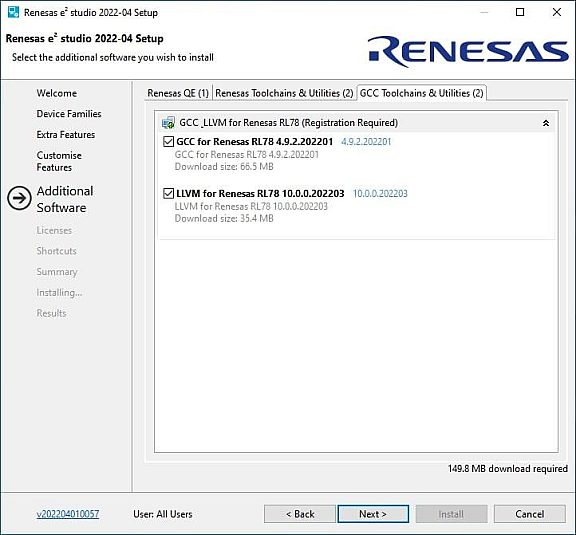Collapse the GCC_LLVM for Renesas RL78 group
Viewport: 576px width, 535px height.
(546, 123)
